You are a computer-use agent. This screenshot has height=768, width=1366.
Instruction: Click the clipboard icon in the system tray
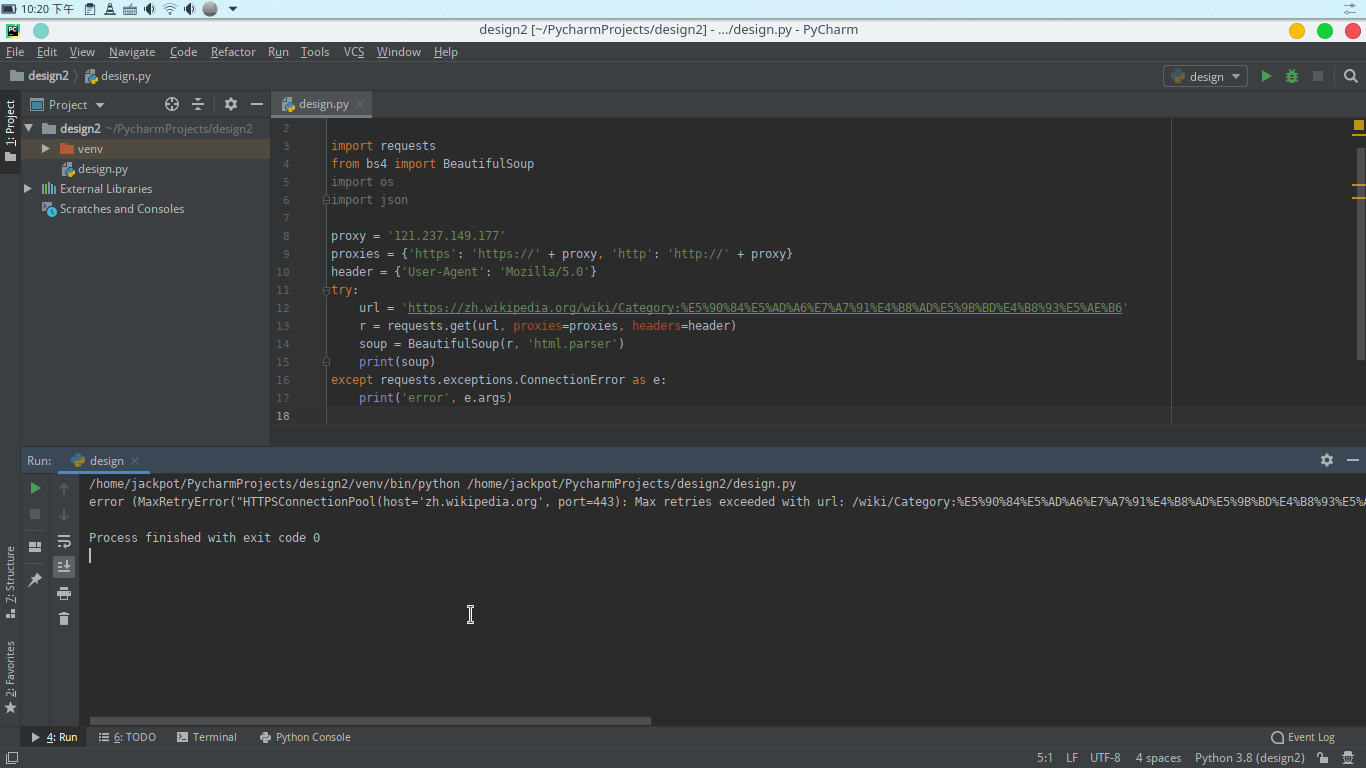pos(90,9)
